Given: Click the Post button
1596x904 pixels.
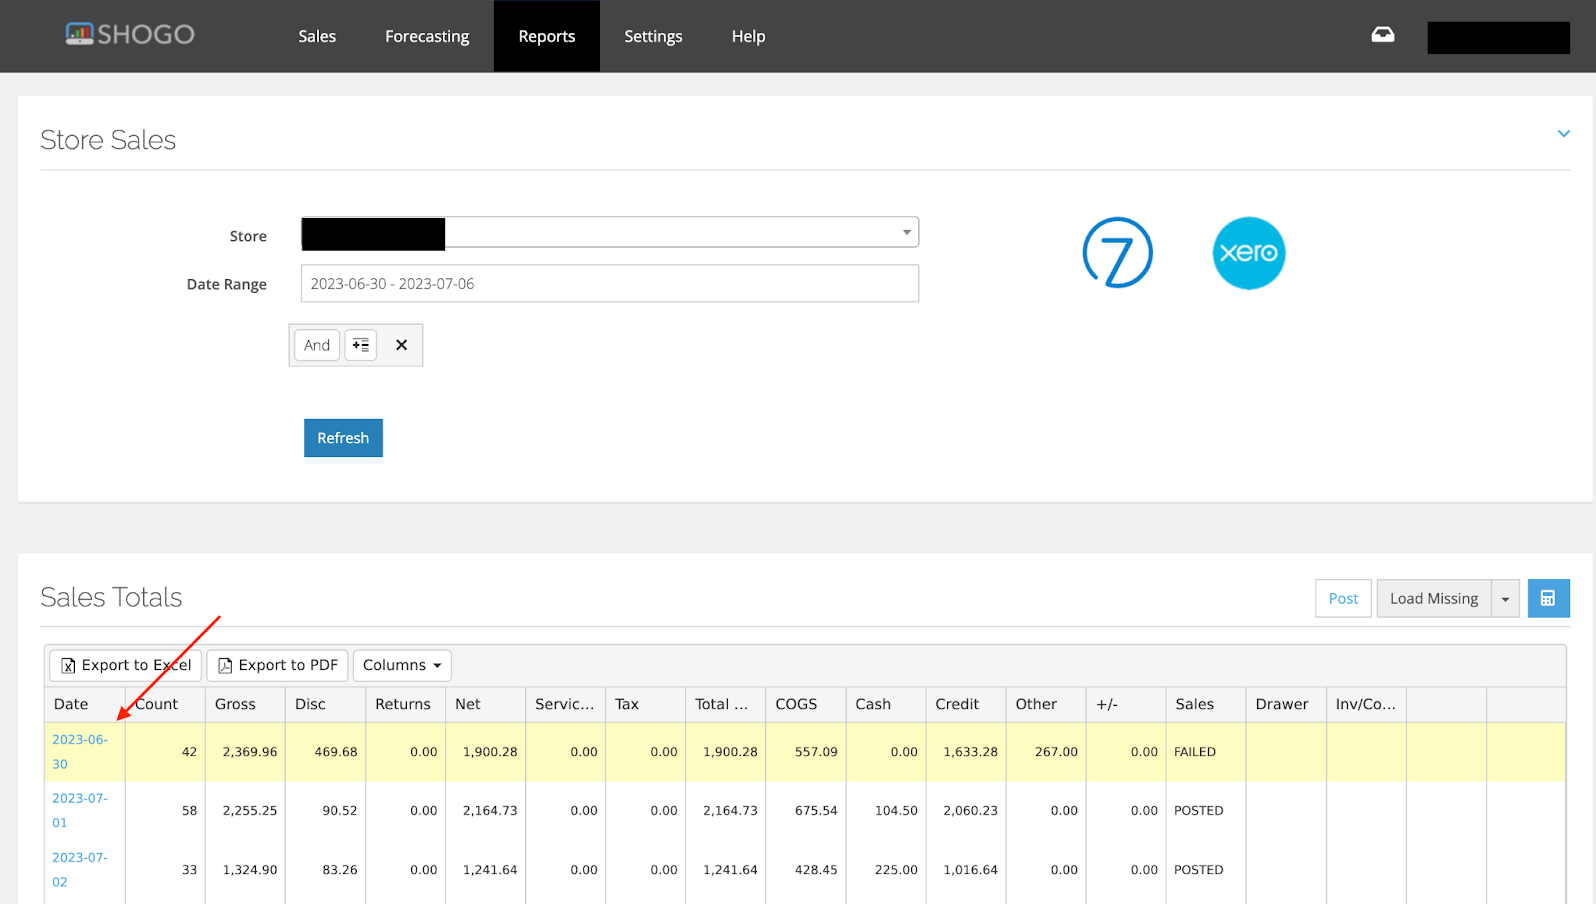Looking at the screenshot, I should click(x=1343, y=598).
